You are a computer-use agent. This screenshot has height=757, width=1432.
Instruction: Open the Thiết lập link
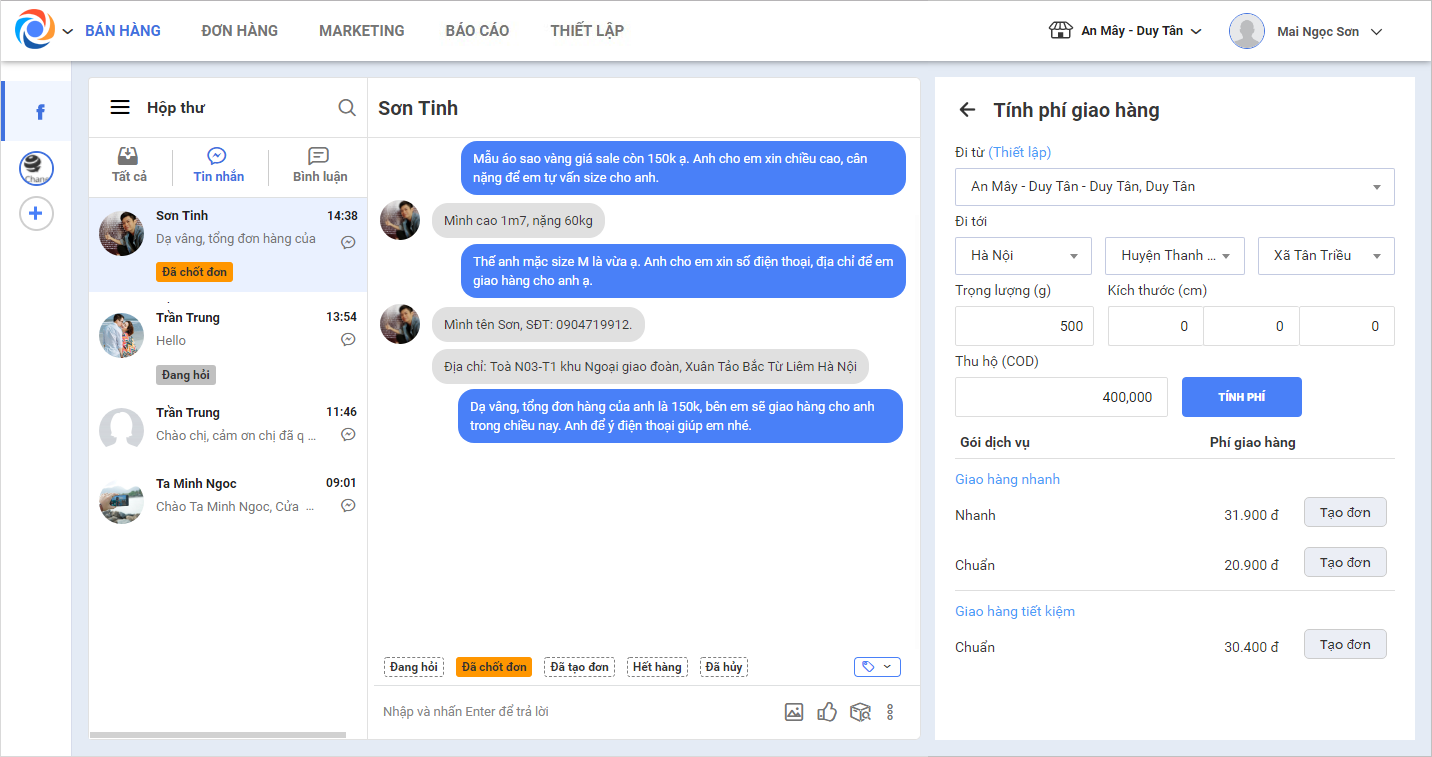point(1020,152)
